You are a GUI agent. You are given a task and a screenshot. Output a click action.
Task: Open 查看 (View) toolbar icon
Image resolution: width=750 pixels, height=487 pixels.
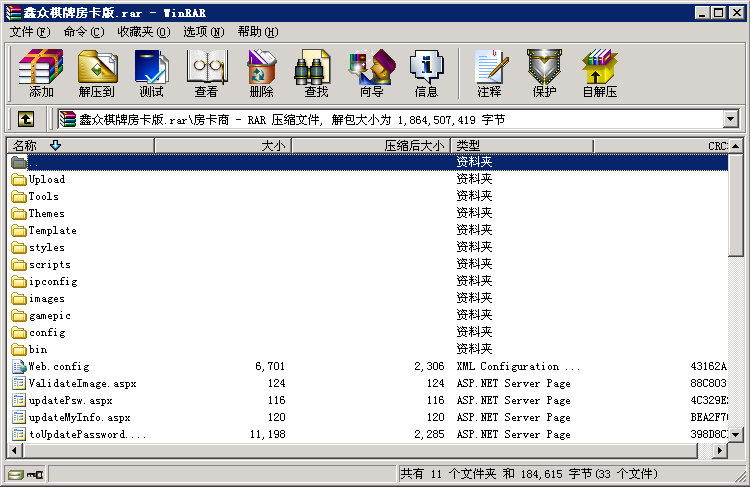click(206, 73)
